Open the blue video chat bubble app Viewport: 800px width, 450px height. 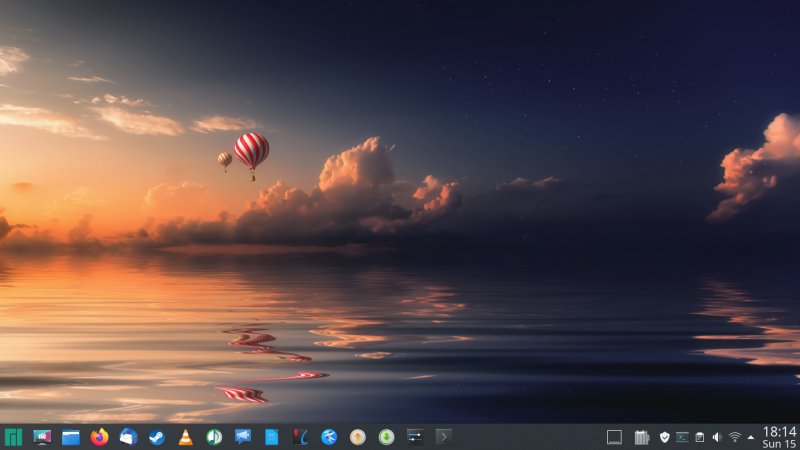pos(243,437)
